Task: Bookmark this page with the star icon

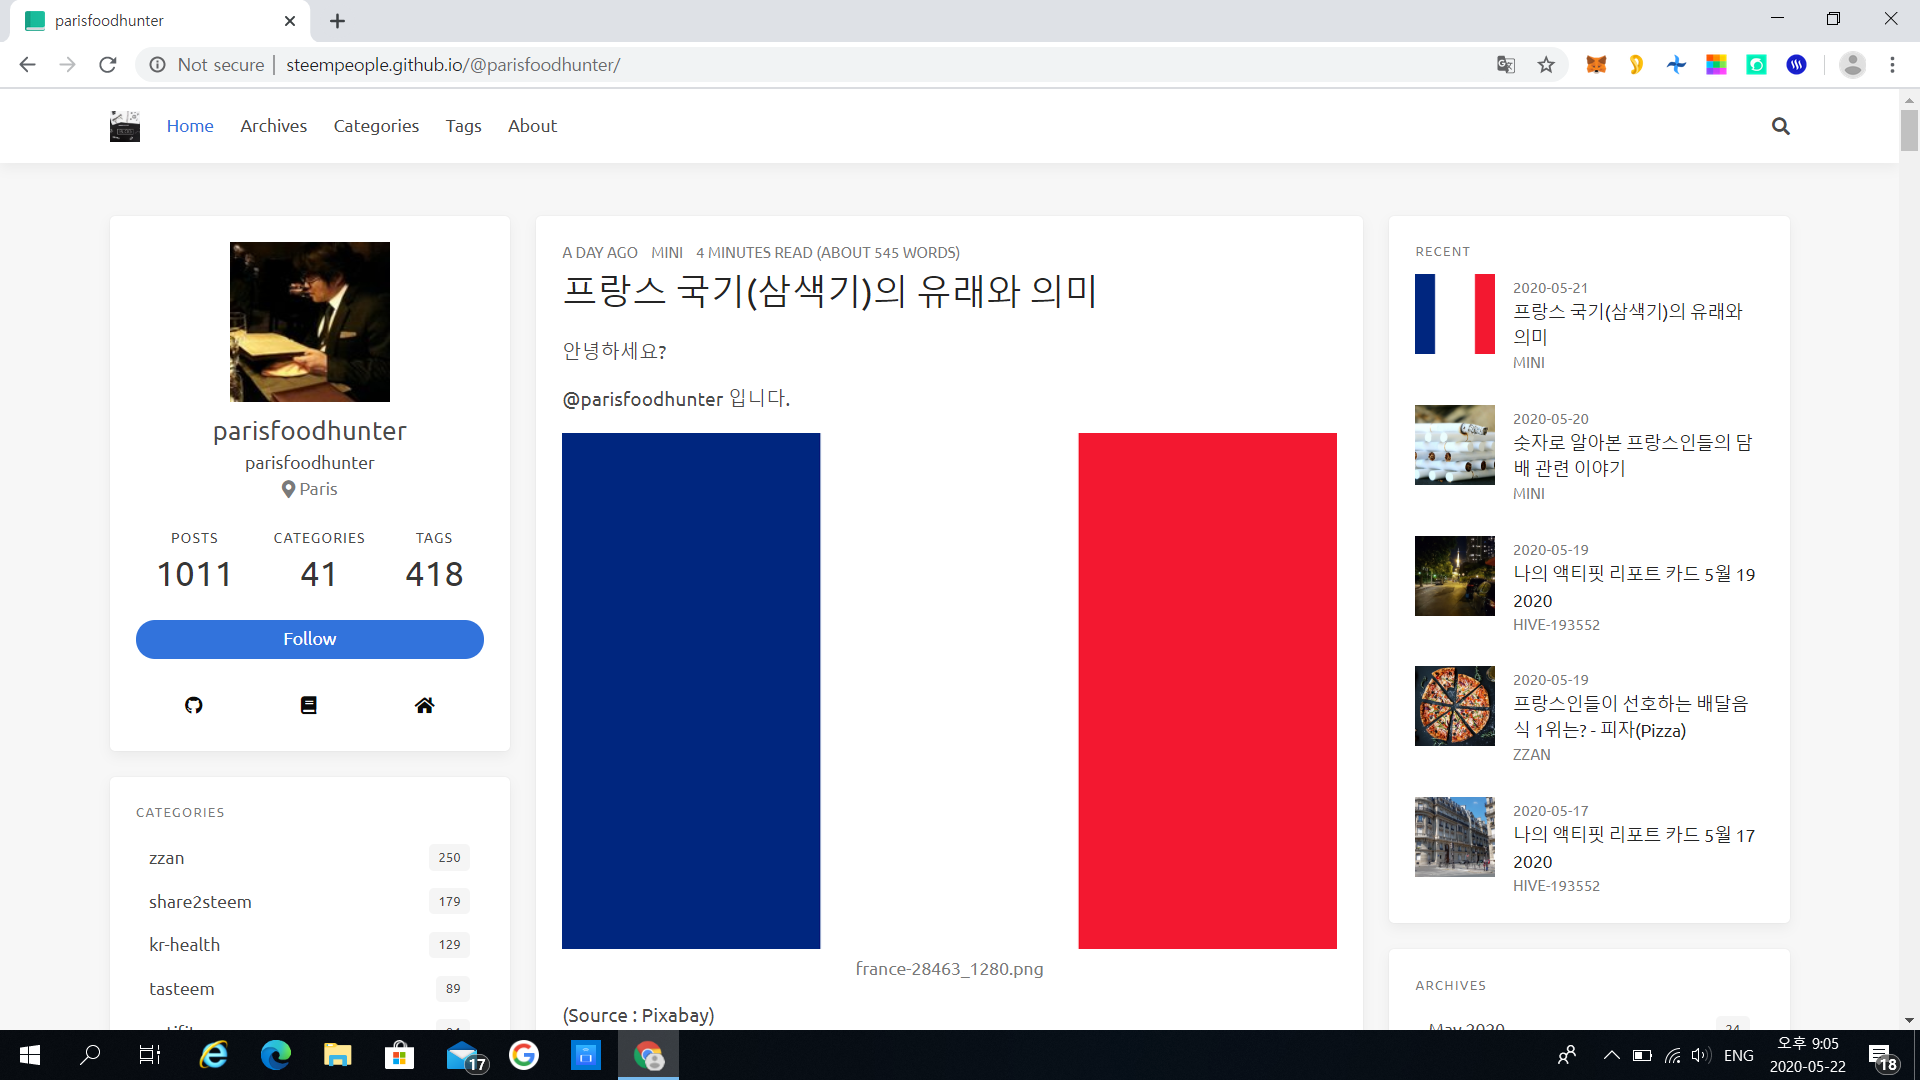Action: click(1546, 65)
